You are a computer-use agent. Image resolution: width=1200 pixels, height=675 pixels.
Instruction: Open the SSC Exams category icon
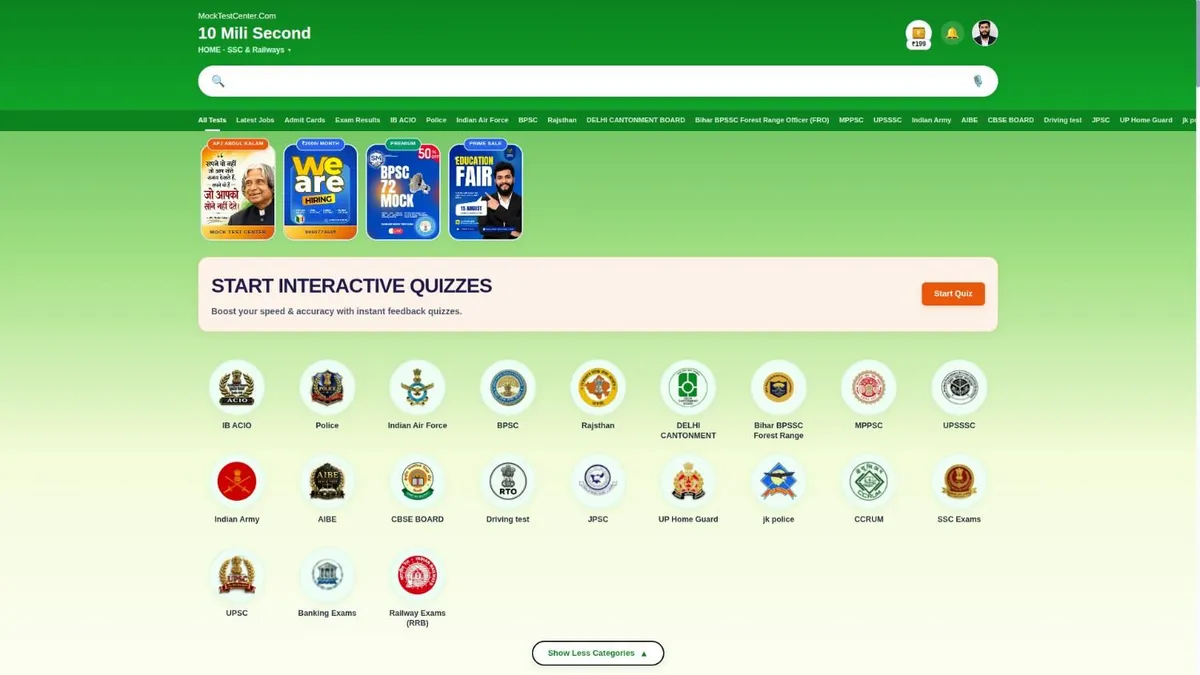click(959, 482)
